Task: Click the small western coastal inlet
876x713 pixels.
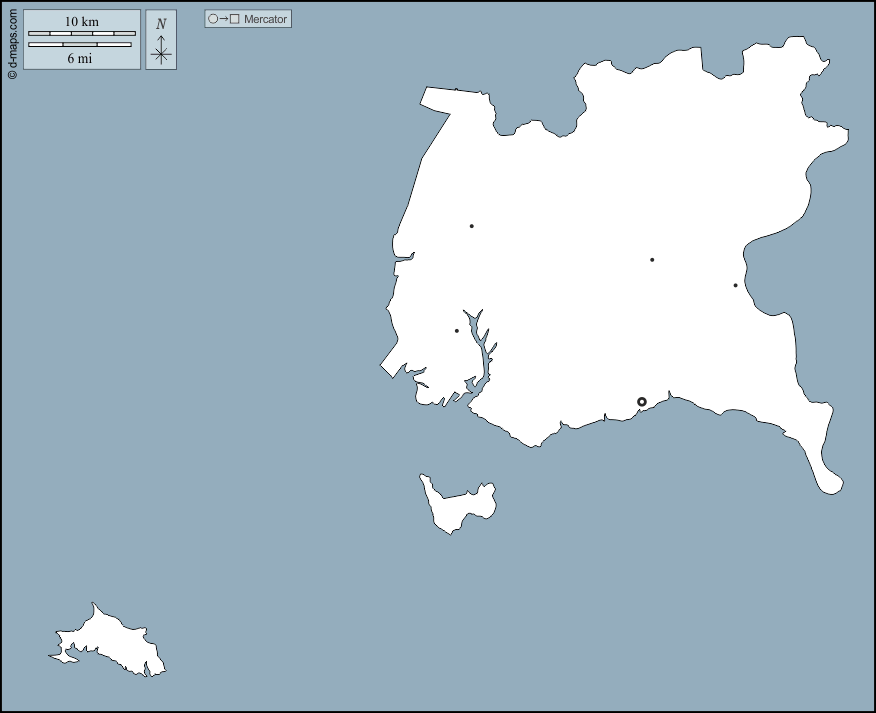Action: 404,258
